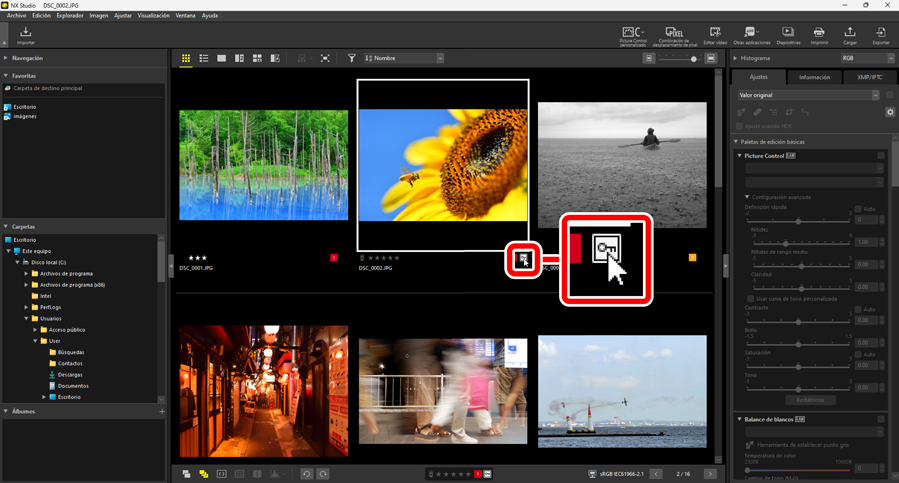The height and width of the screenshot is (483, 899).
Task: Open the Nombre sort order dropdown
Action: tap(404, 59)
